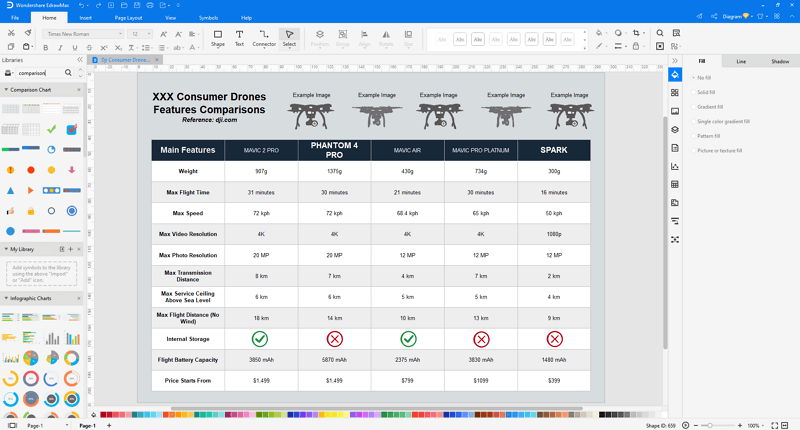
Task: Select the Gradient fill radio option
Action: [x=707, y=107]
